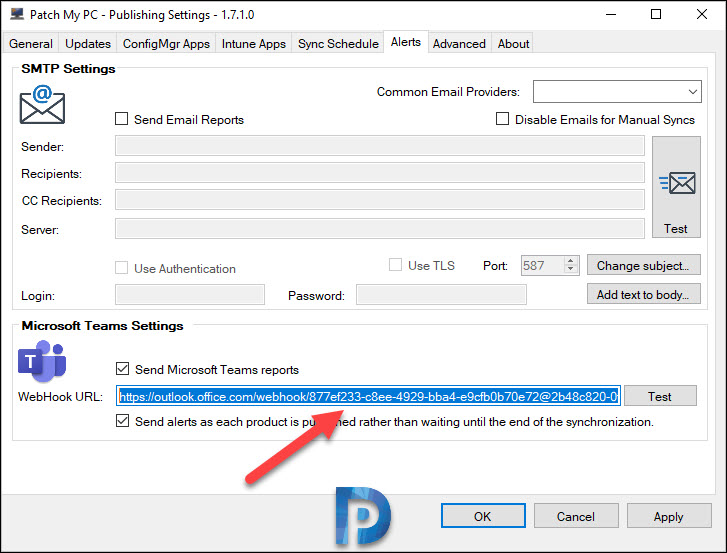This screenshot has width=727, height=553.
Task: Open the Updates tab
Action: click(x=88, y=44)
